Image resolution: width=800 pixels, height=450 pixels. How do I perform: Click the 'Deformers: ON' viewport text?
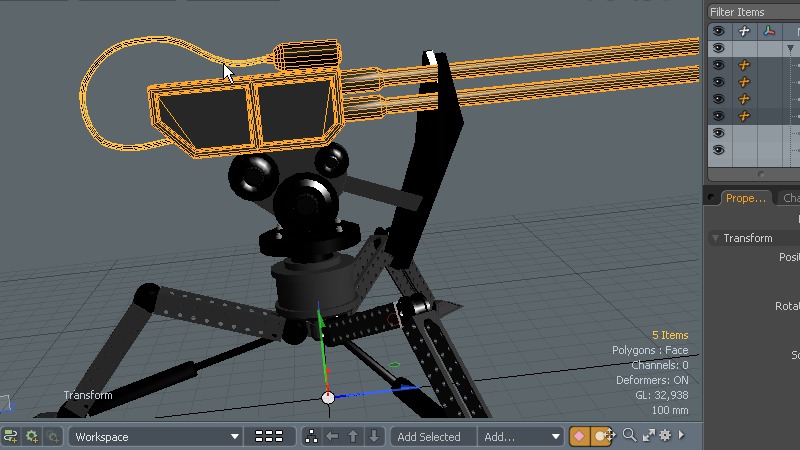tap(652, 380)
